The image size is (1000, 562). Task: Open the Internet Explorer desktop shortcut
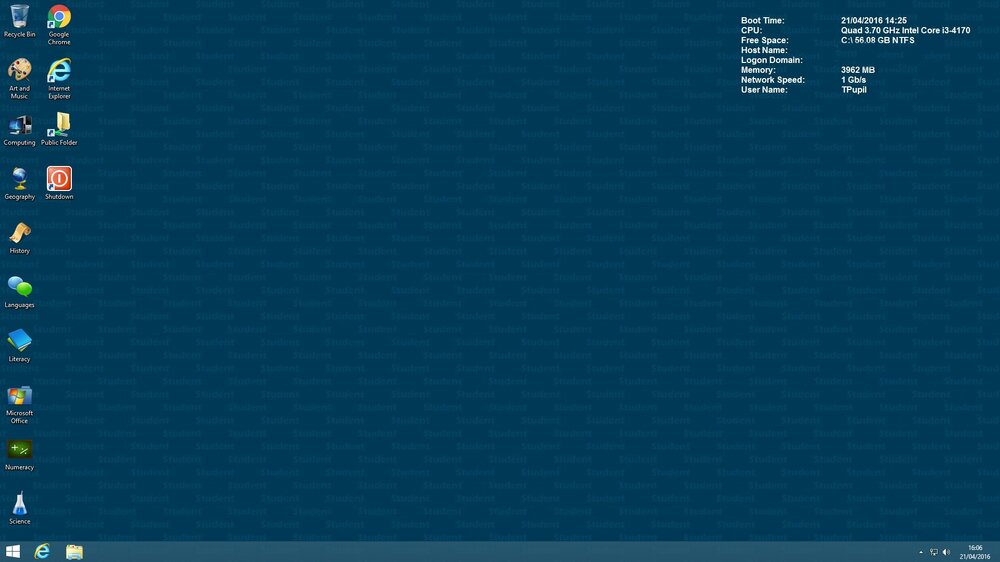pos(59,78)
